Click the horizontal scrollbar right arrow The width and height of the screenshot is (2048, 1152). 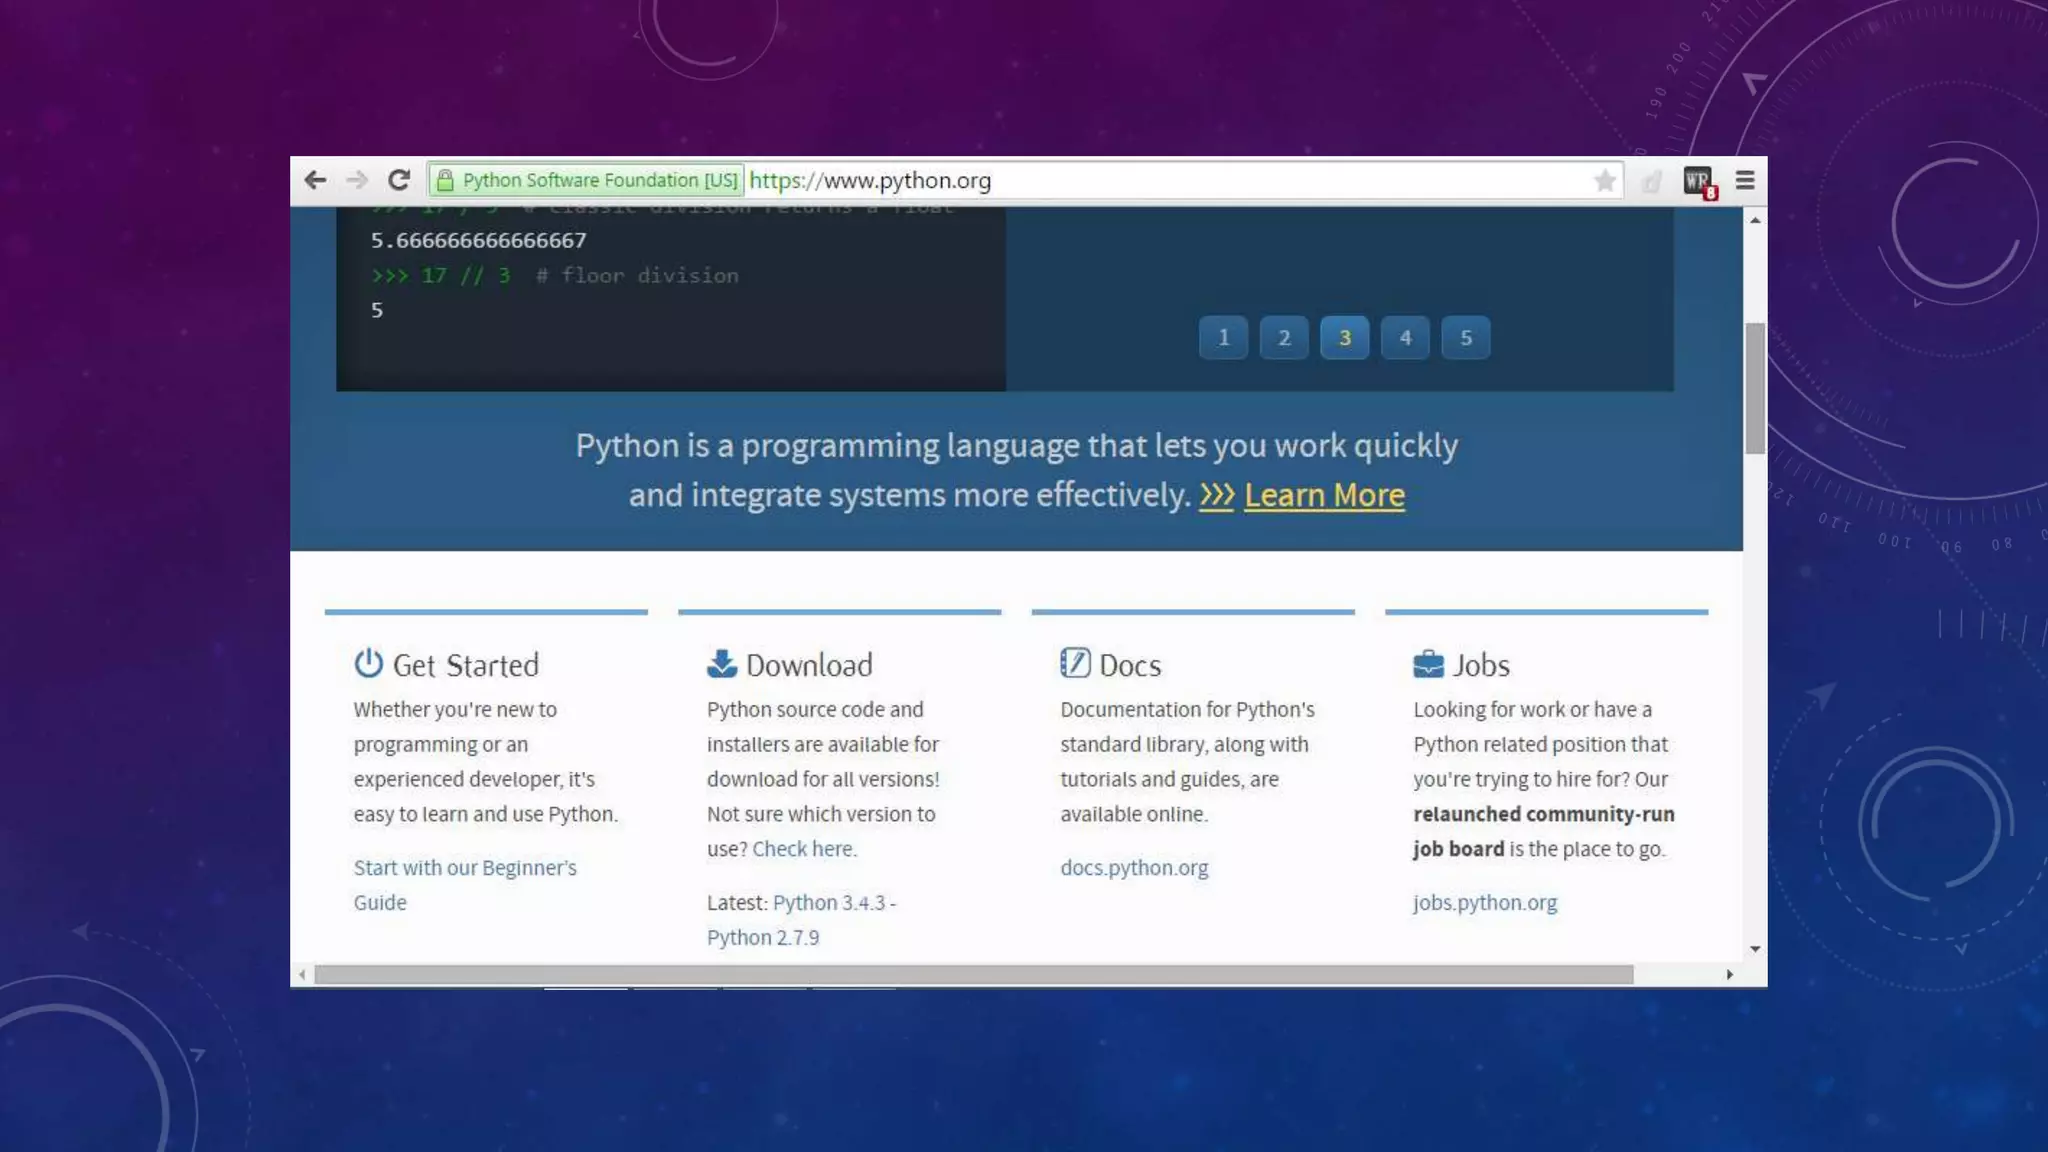pos(1729,974)
